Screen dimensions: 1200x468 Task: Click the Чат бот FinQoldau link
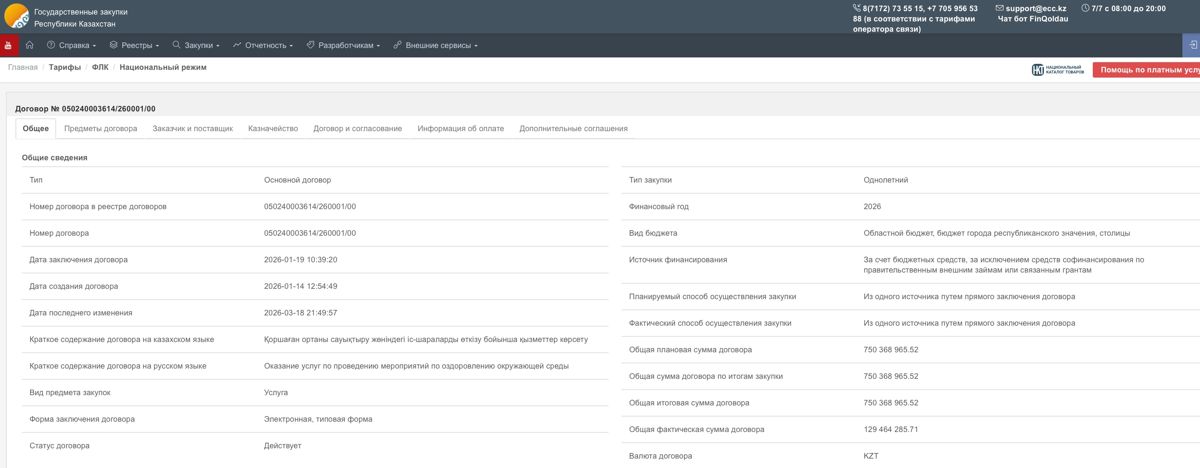click(1033, 19)
